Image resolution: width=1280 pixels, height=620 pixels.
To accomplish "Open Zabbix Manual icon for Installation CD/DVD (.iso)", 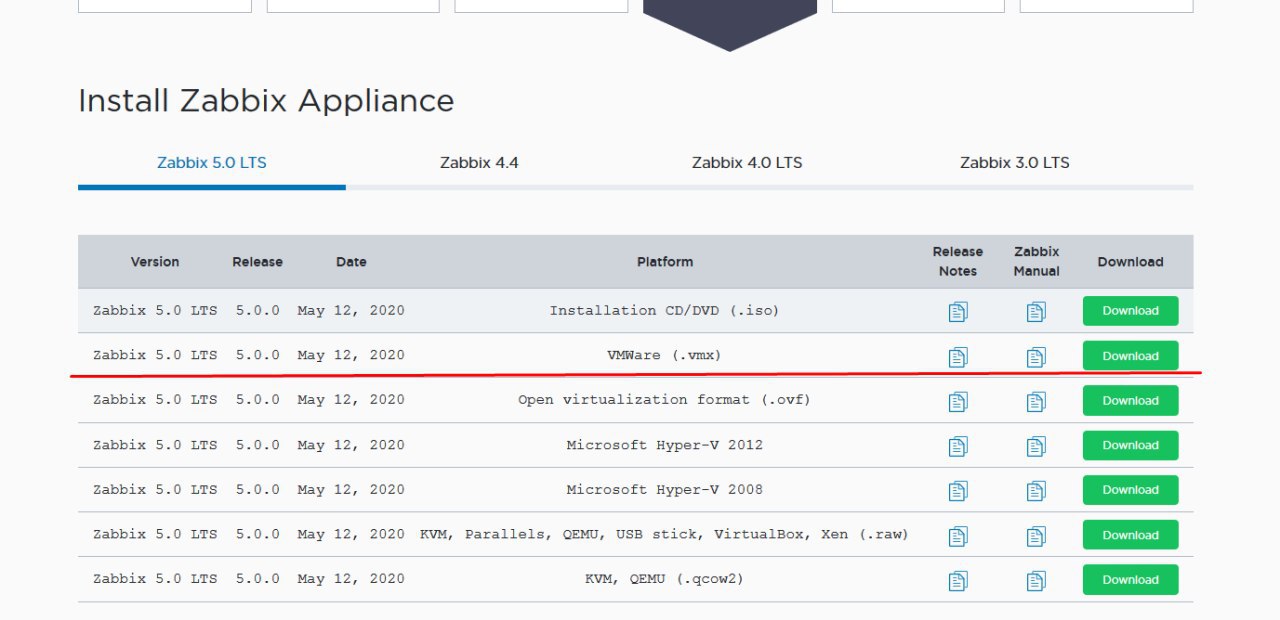I will (x=1036, y=312).
